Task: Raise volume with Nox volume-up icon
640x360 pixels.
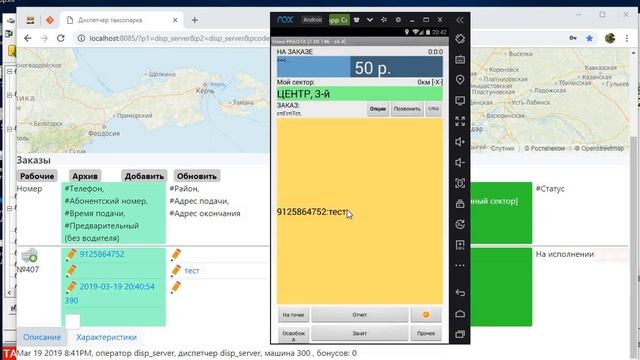Action: (x=460, y=142)
